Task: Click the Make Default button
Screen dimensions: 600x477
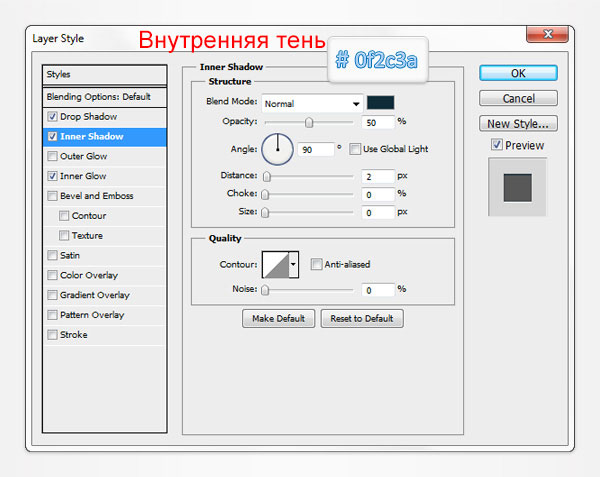Action: tap(279, 318)
